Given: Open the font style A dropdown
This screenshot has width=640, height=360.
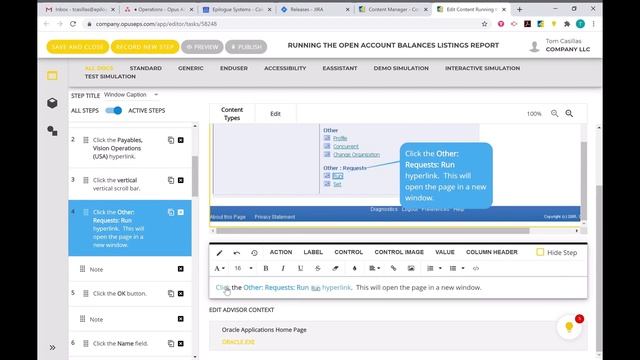Looking at the screenshot, I should [220, 268].
